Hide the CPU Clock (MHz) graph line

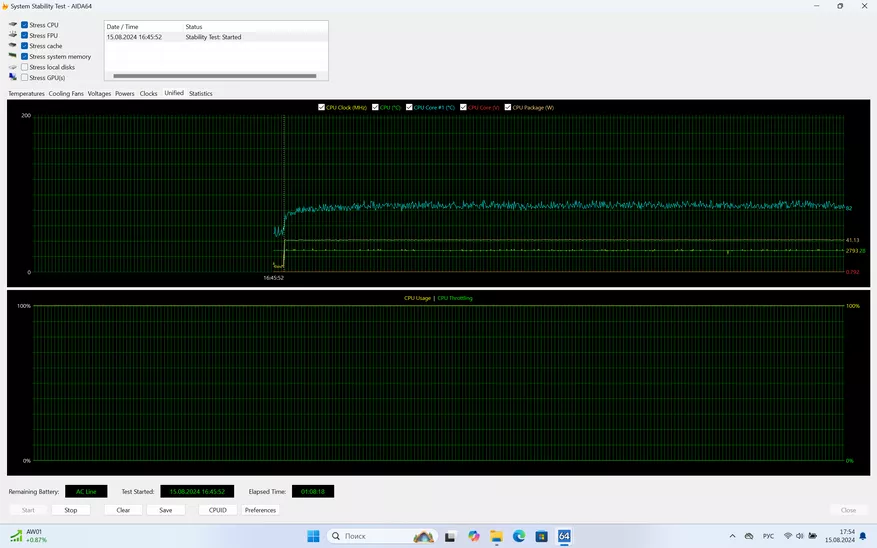pos(321,107)
